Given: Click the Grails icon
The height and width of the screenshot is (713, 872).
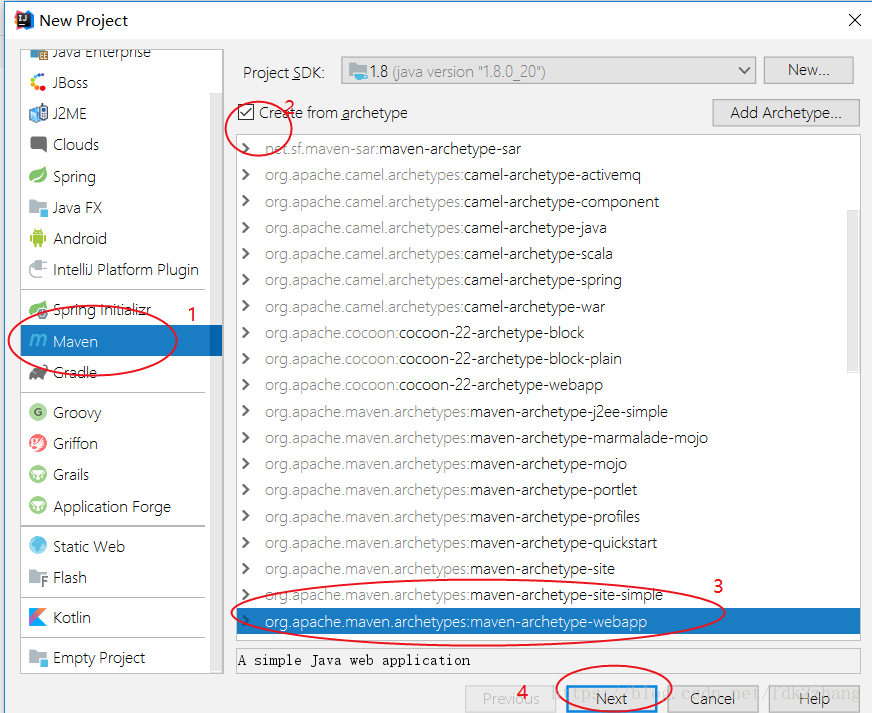Looking at the screenshot, I should (38, 474).
